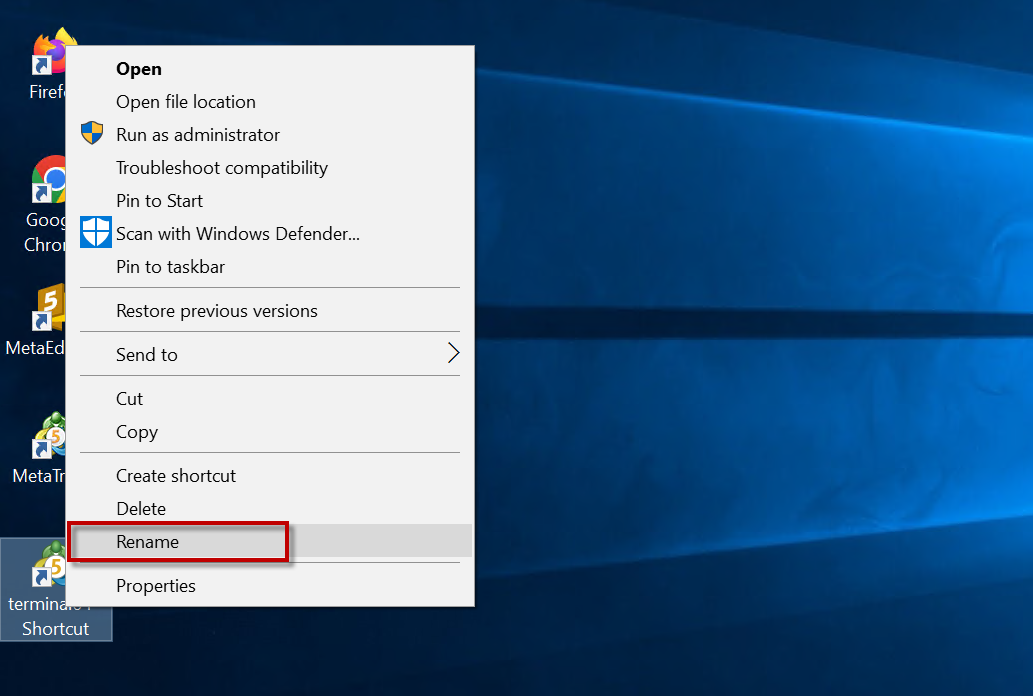Image resolution: width=1033 pixels, height=696 pixels.
Task: Select the MetaTrader 5 desktop icon
Action: point(46,438)
